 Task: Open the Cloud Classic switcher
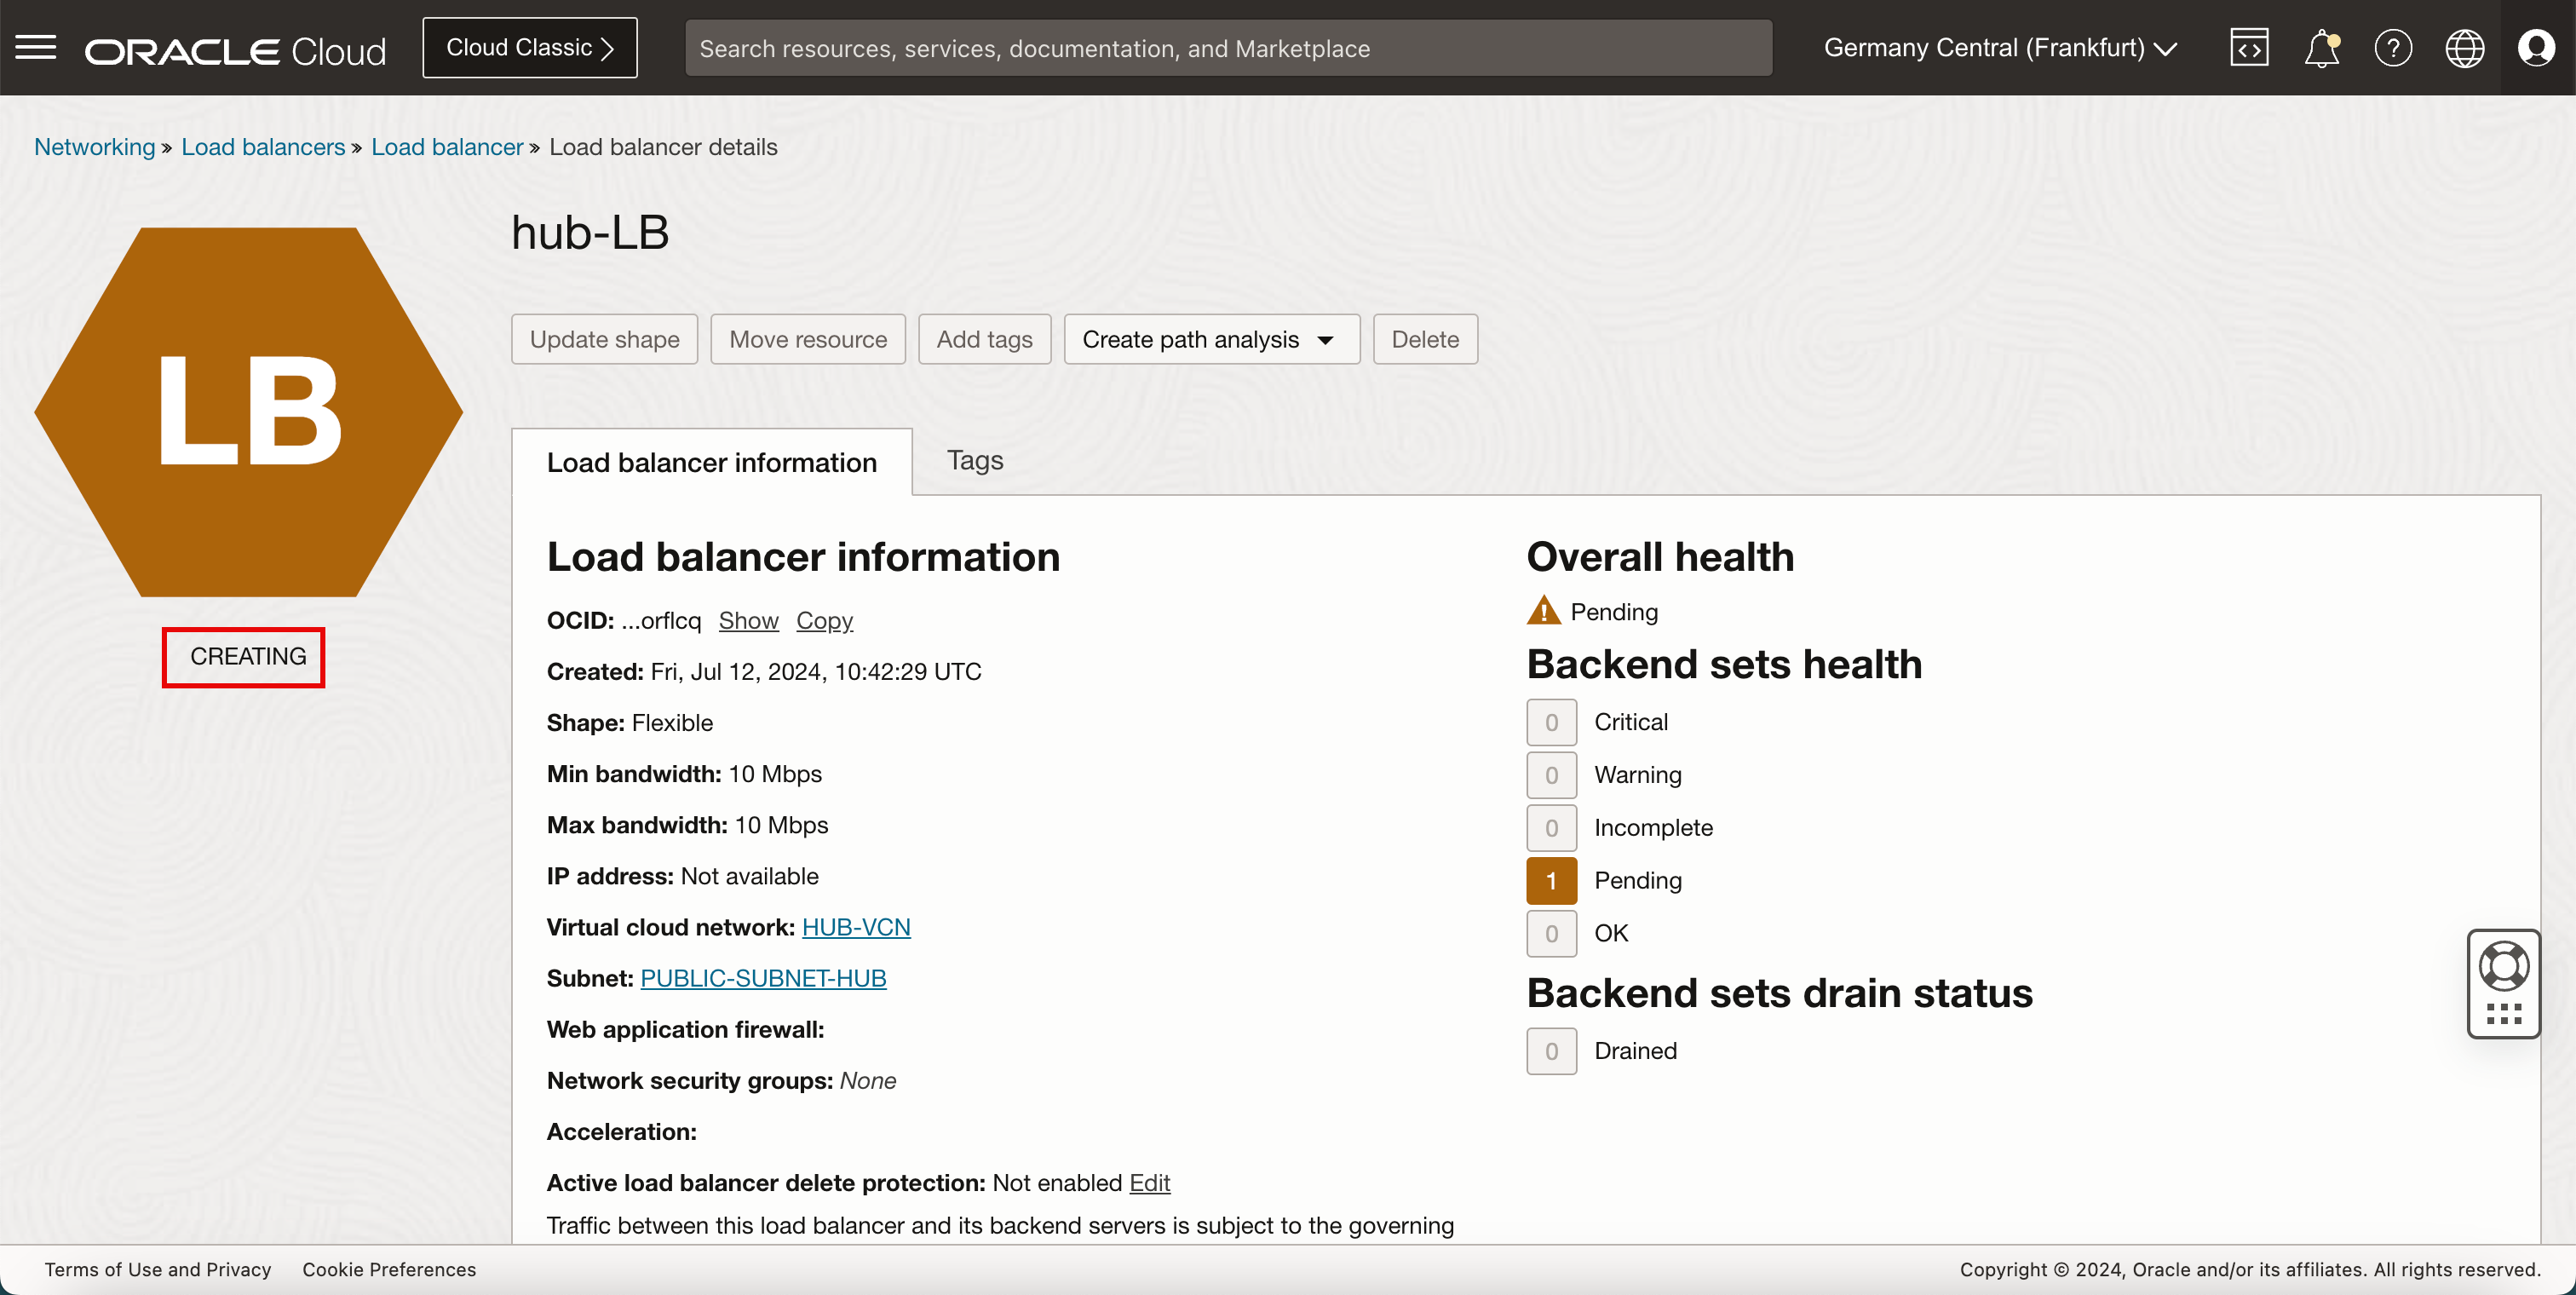(529, 48)
